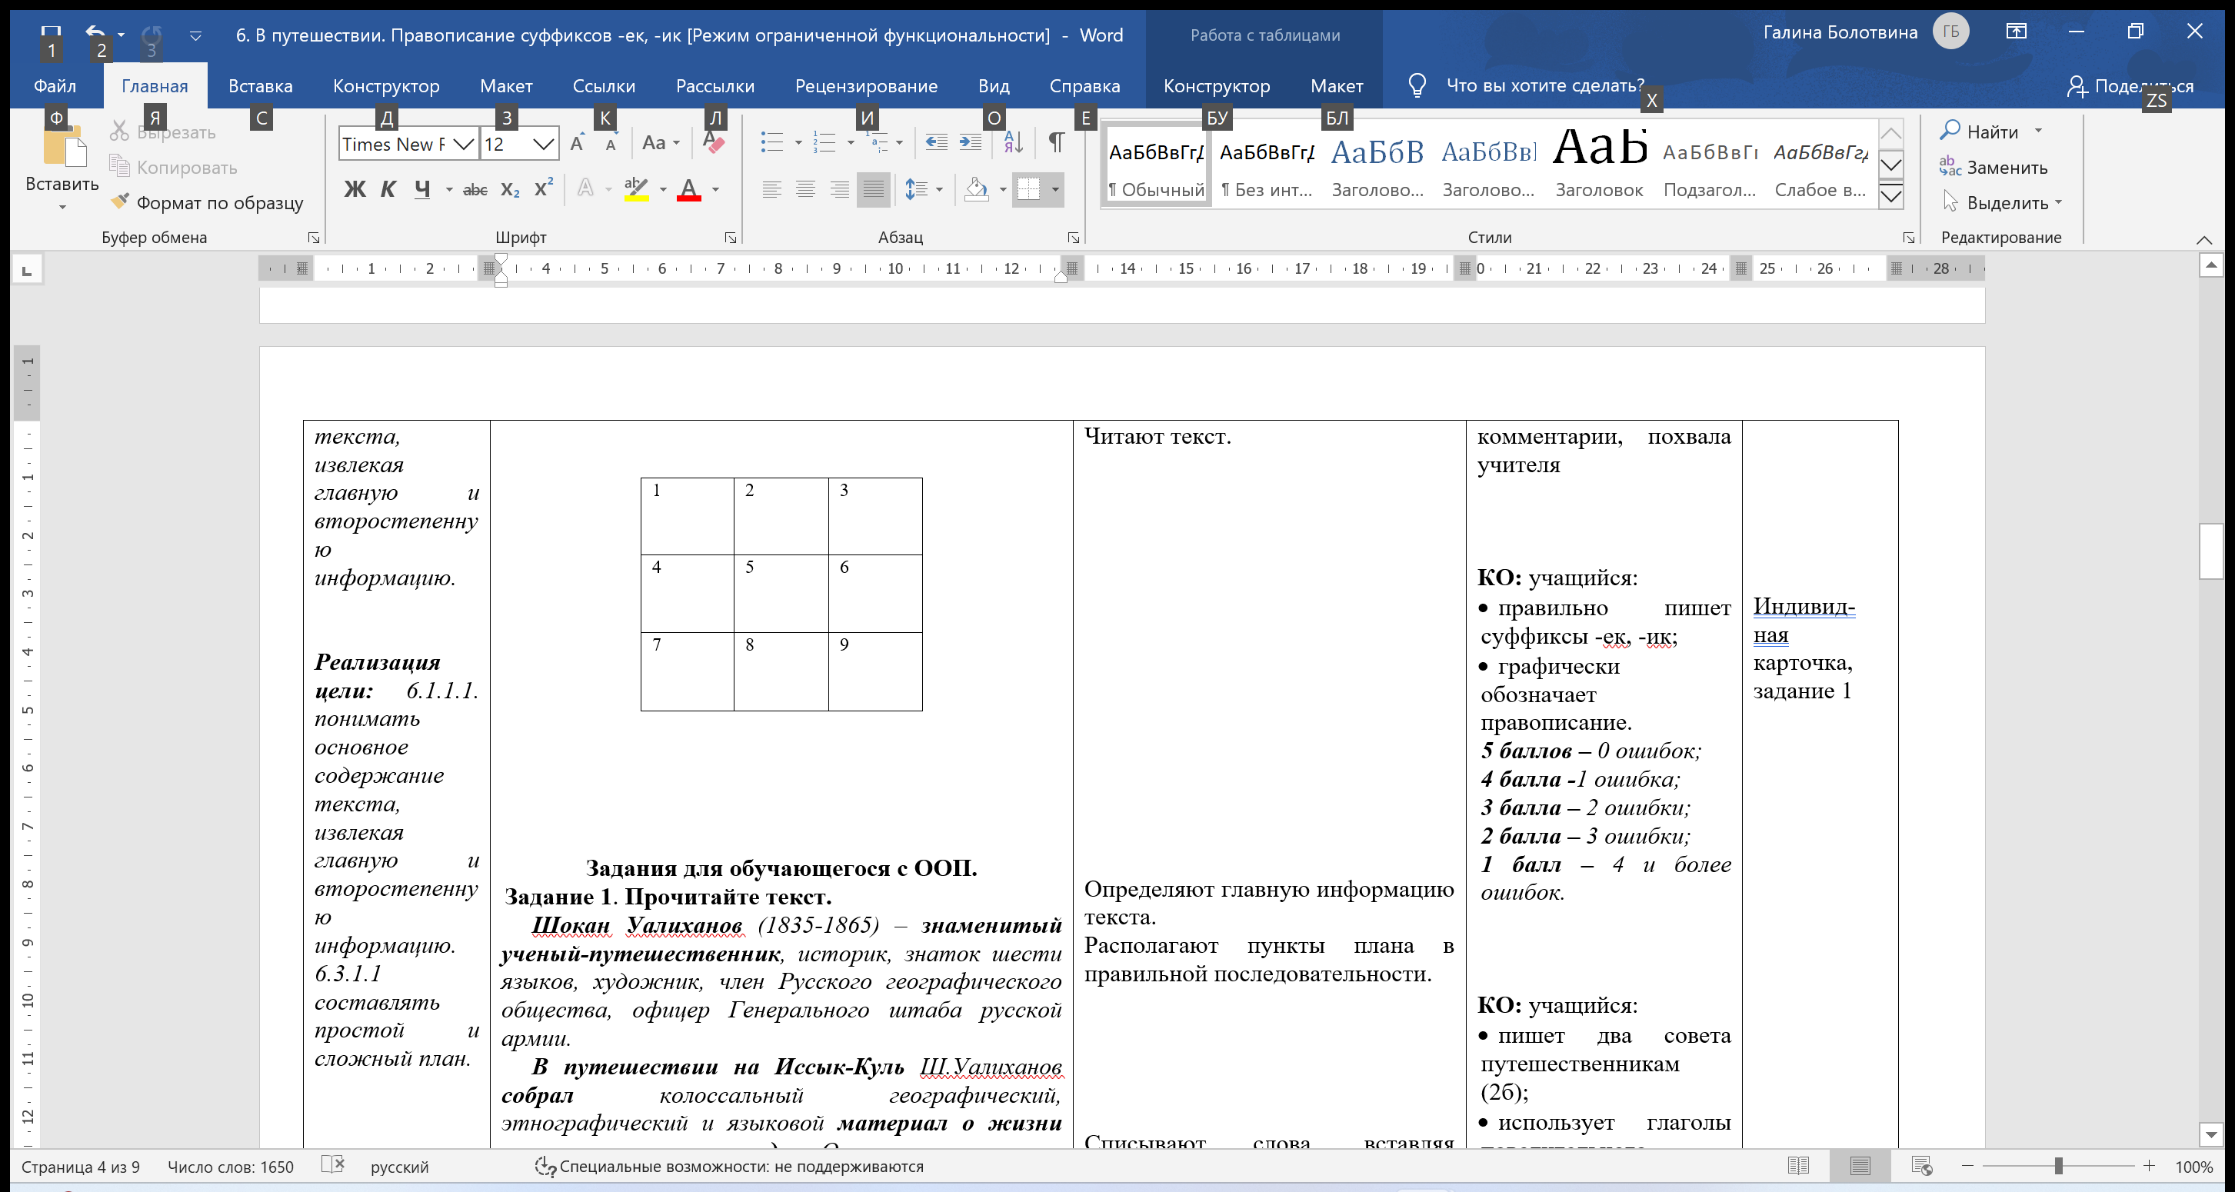
Task: Show paragraph marks with pilcrow icon
Action: click(x=1056, y=143)
